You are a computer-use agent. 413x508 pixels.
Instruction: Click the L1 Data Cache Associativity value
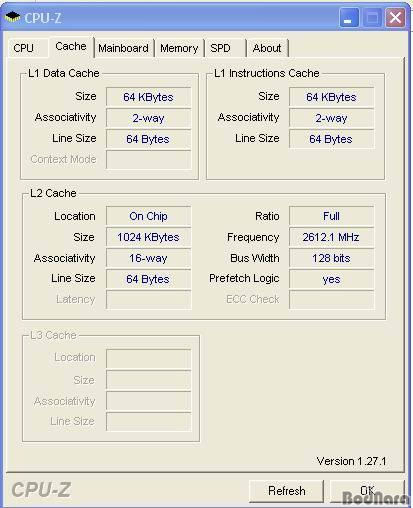pos(148,118)
